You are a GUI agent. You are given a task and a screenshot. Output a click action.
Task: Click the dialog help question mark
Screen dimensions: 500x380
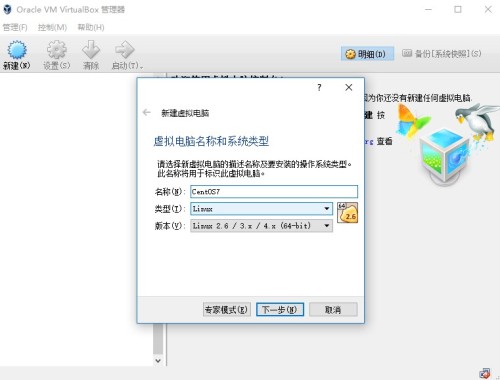coord(319,87)
